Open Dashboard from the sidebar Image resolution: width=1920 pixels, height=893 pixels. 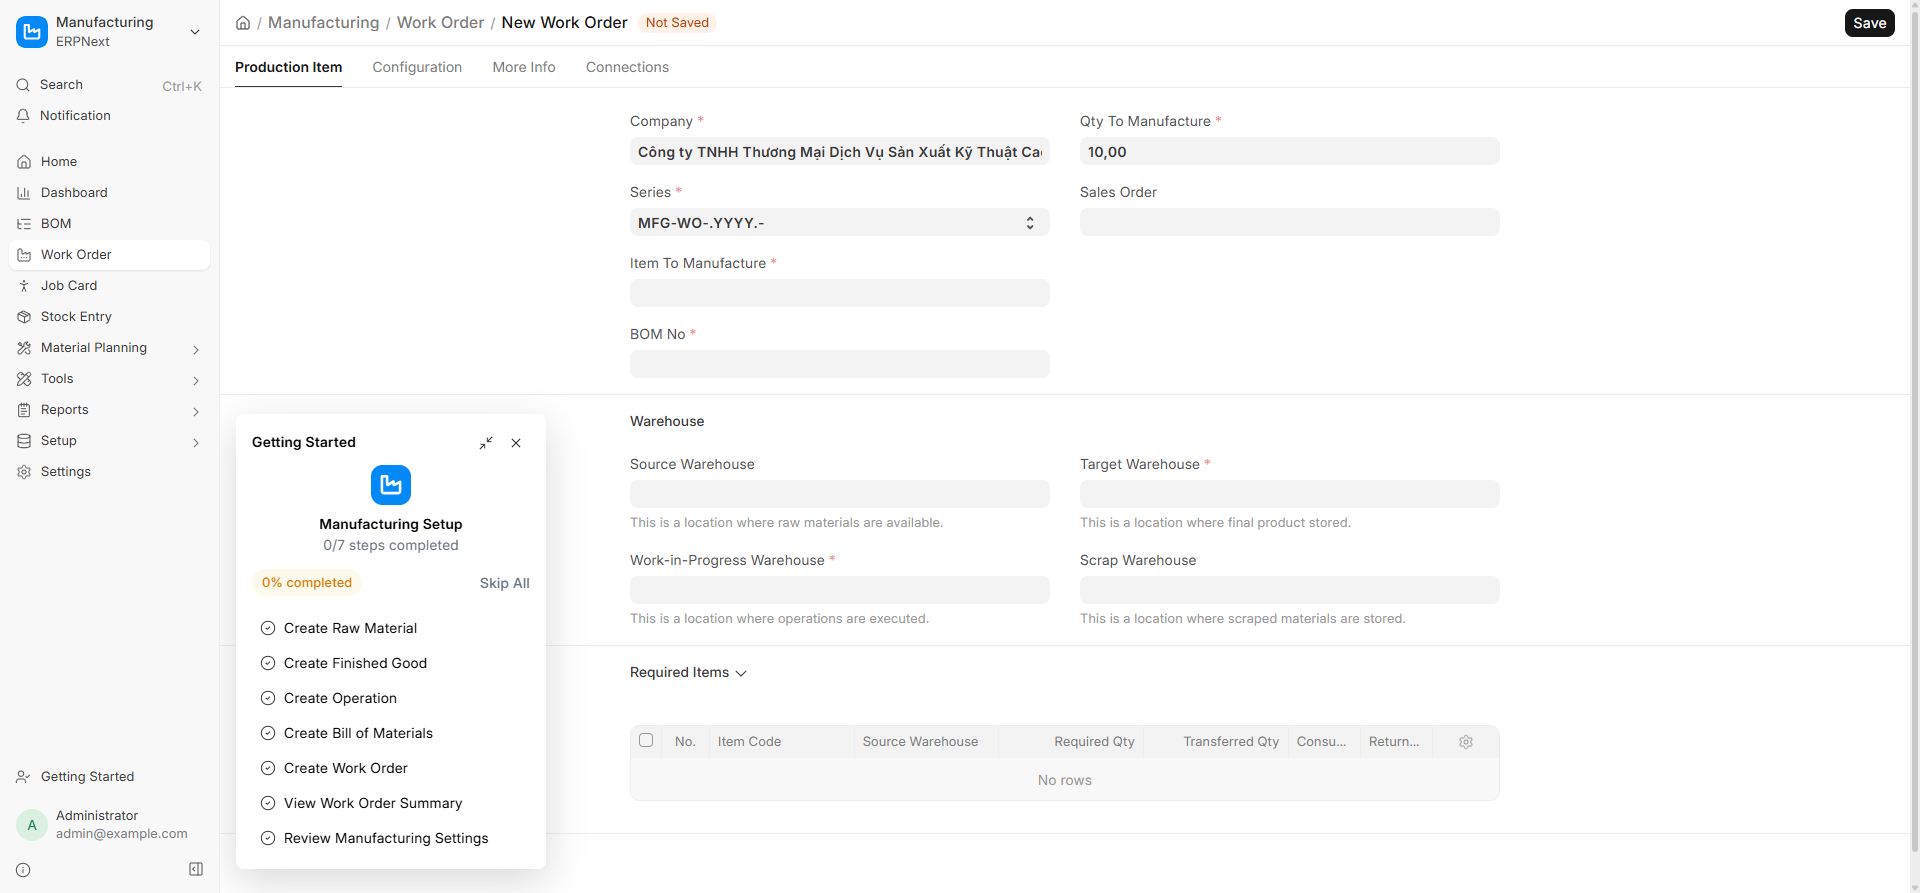[109, 193]
